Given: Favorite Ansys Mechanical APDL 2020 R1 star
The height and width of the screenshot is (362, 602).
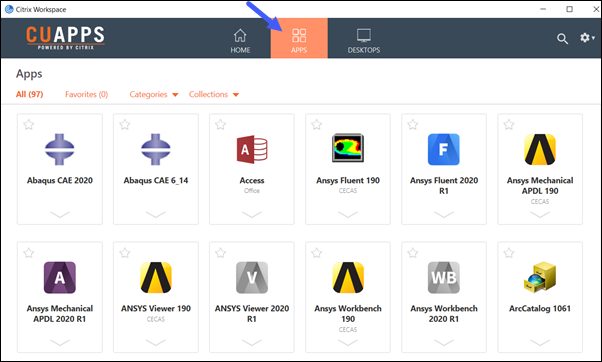Looking at the screenshot, I should tap(28, 253).
